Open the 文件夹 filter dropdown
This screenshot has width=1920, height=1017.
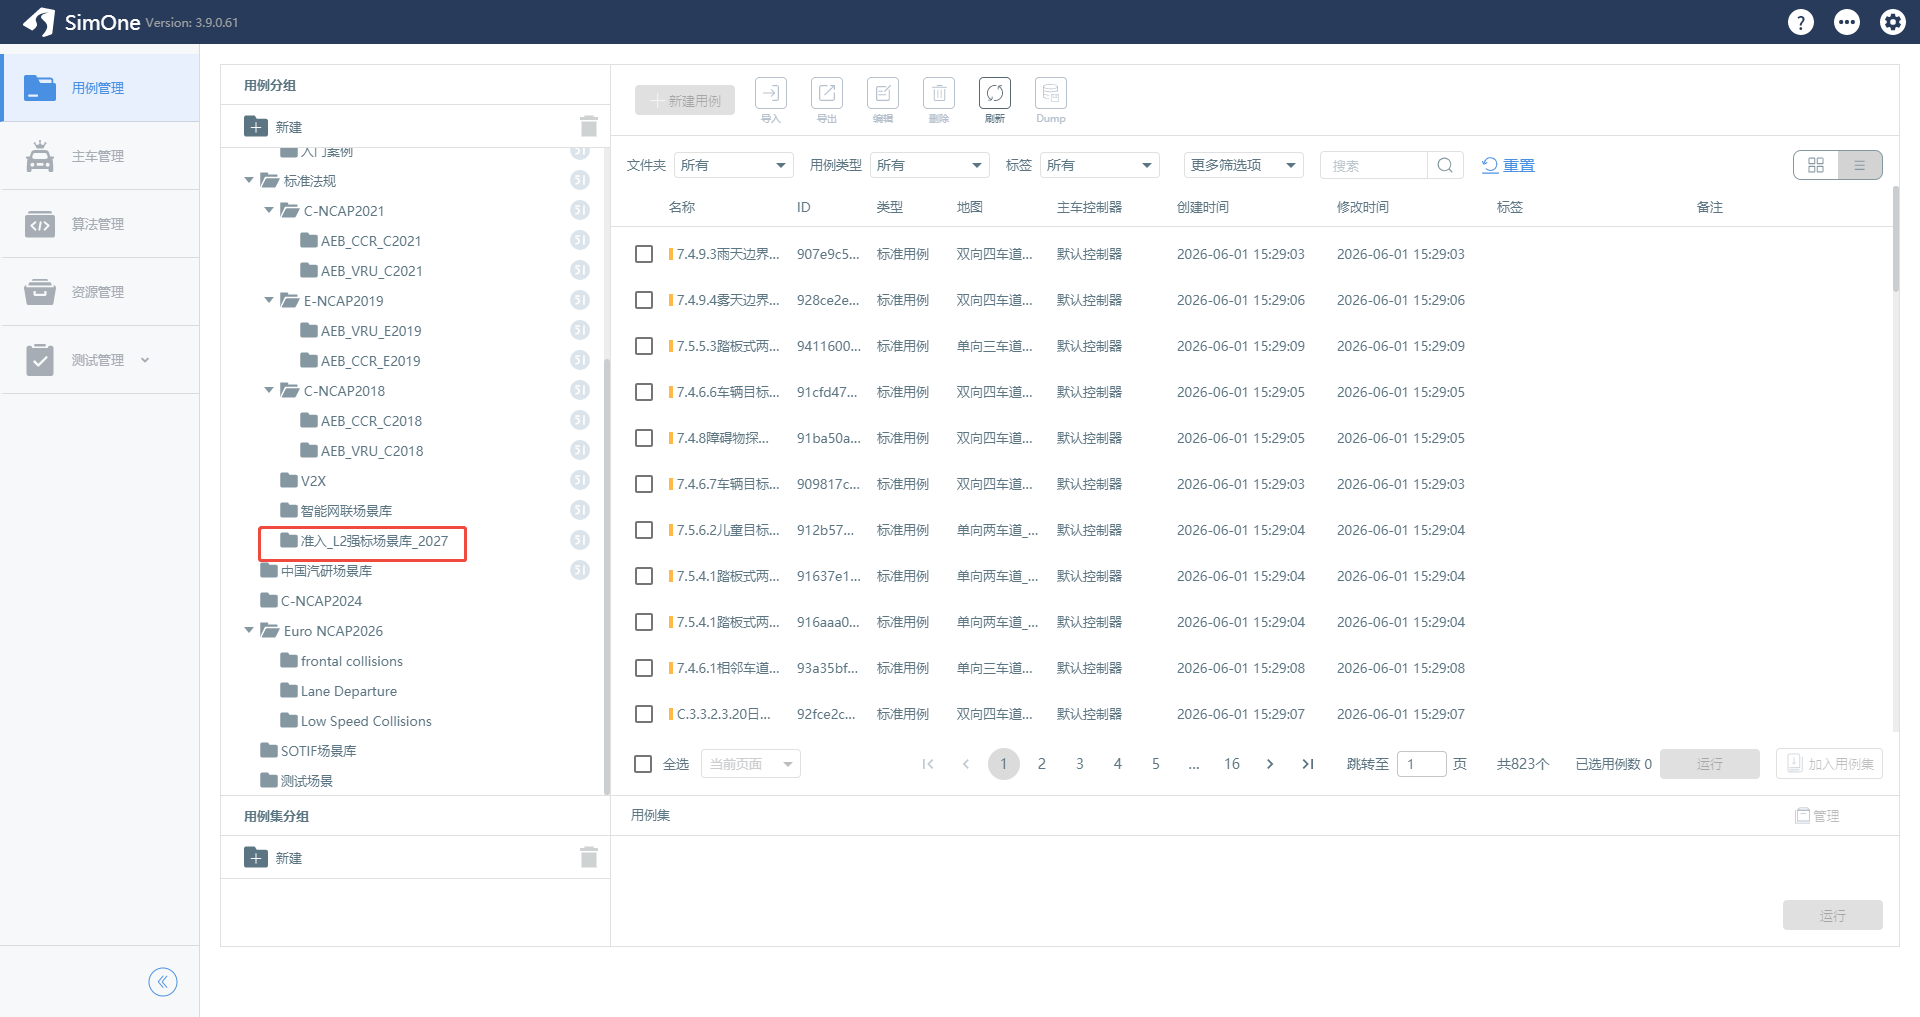pos(734,165)
